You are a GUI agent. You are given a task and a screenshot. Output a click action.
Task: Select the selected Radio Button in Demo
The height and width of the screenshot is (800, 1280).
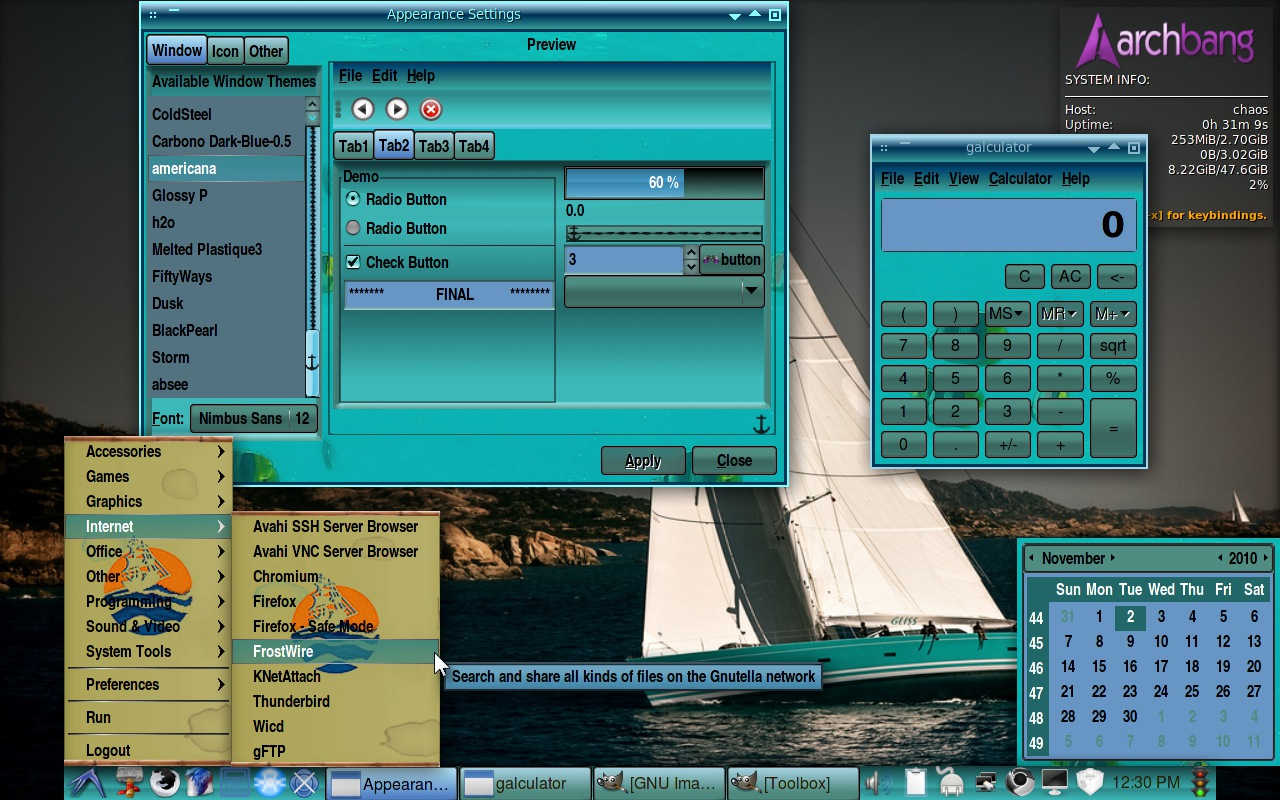(x=353, y=199)
